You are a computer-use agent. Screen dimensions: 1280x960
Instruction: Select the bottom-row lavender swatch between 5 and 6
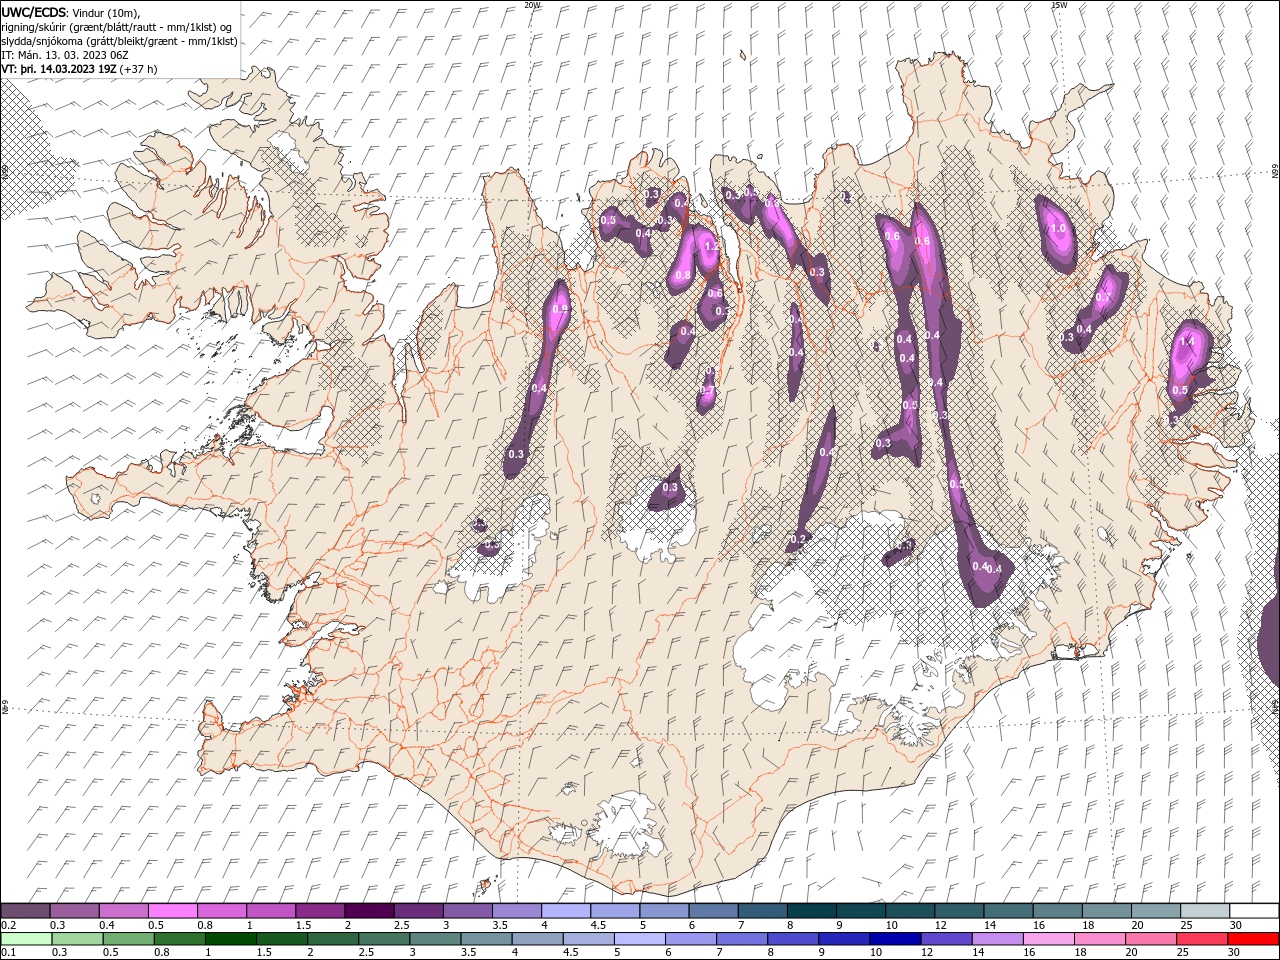coord(639,939)
